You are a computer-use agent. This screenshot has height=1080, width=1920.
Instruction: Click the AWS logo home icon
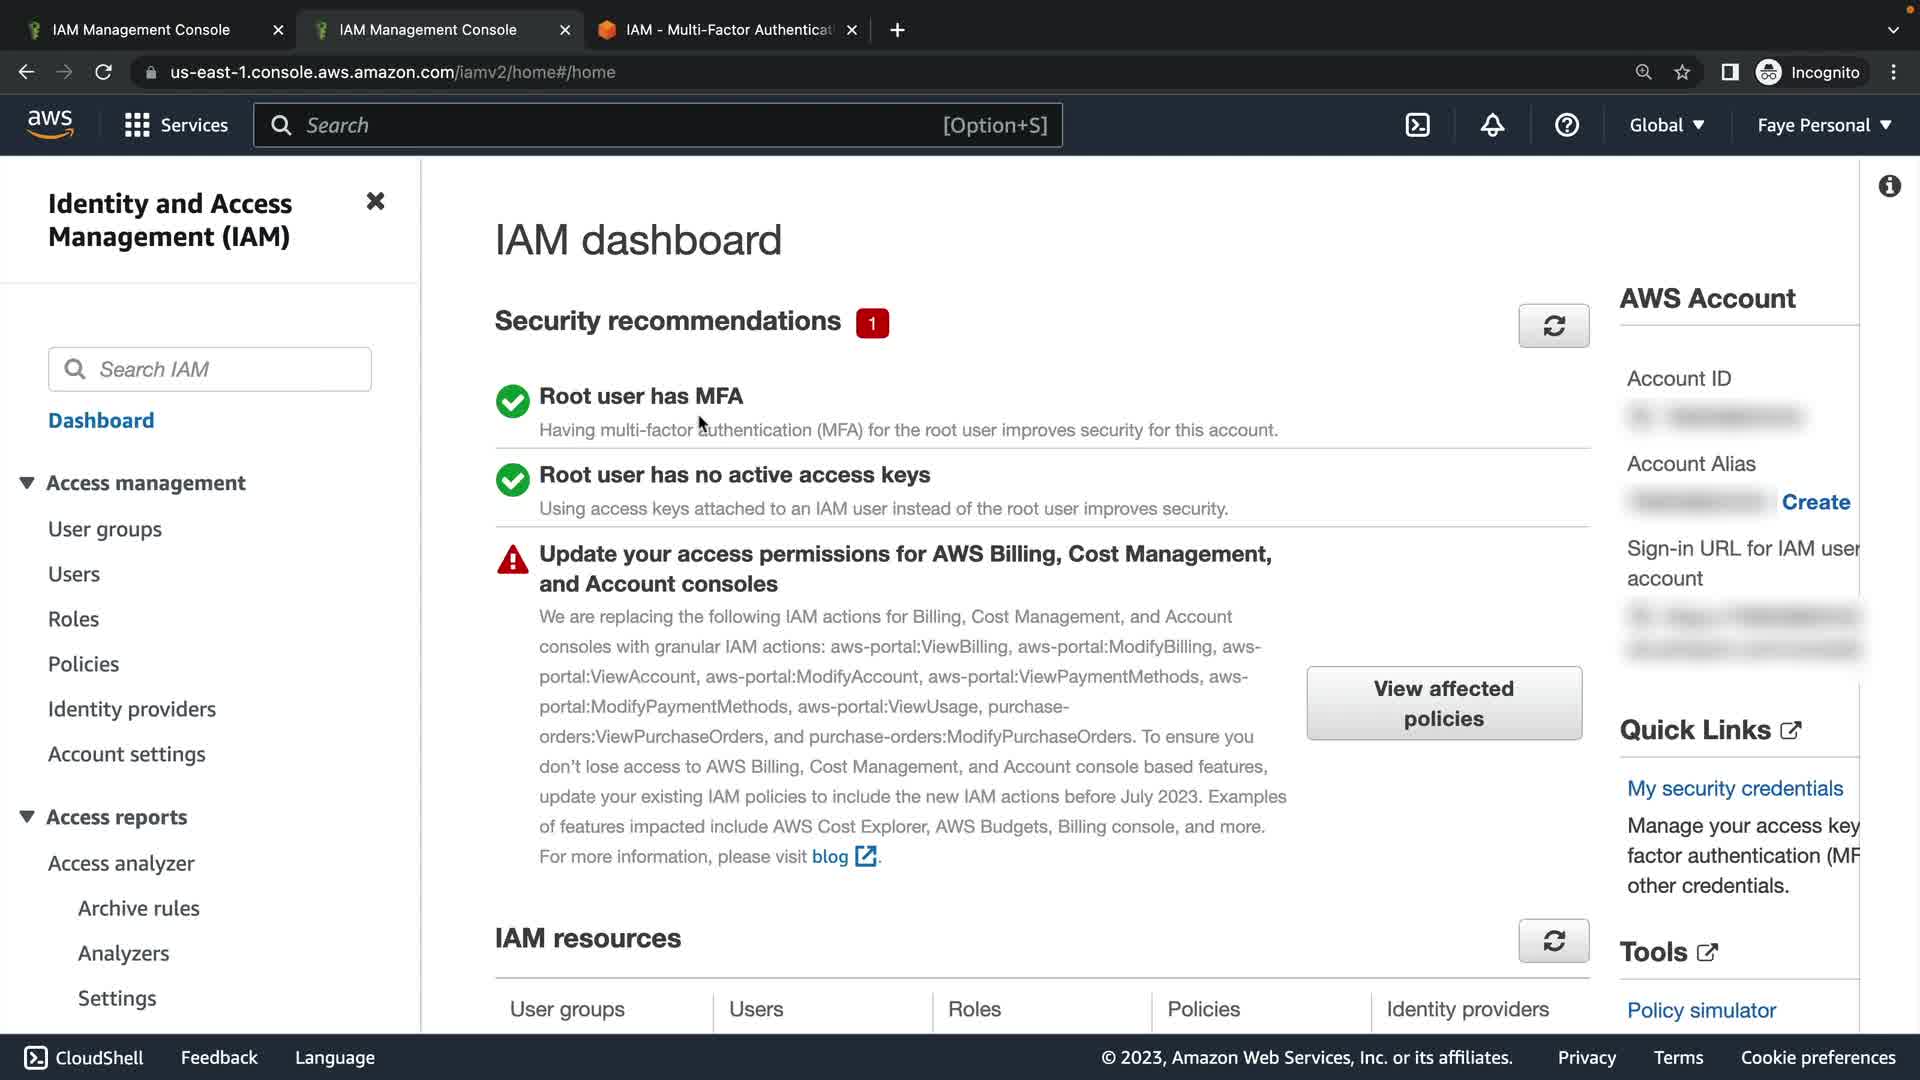(50, 125)
